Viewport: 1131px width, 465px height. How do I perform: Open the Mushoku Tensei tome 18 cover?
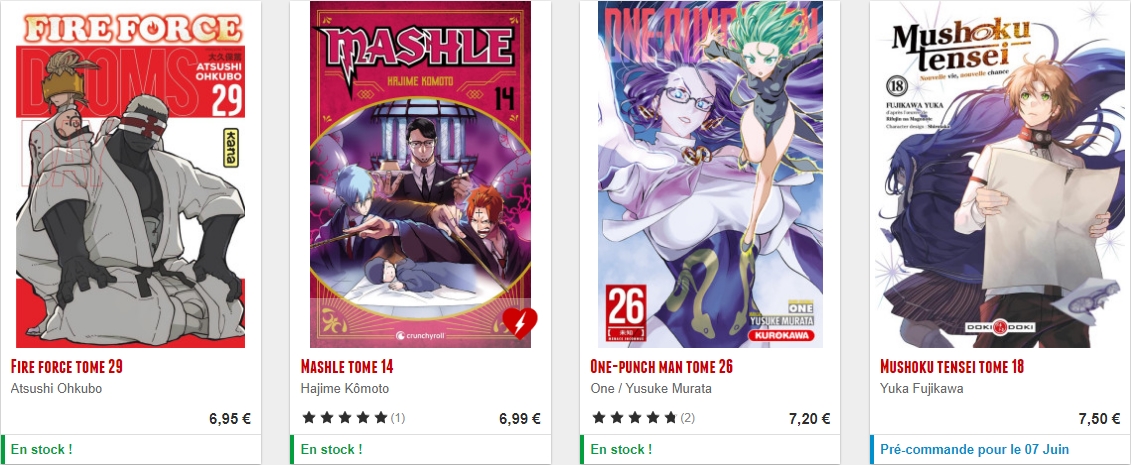(x=1000, y=174)
